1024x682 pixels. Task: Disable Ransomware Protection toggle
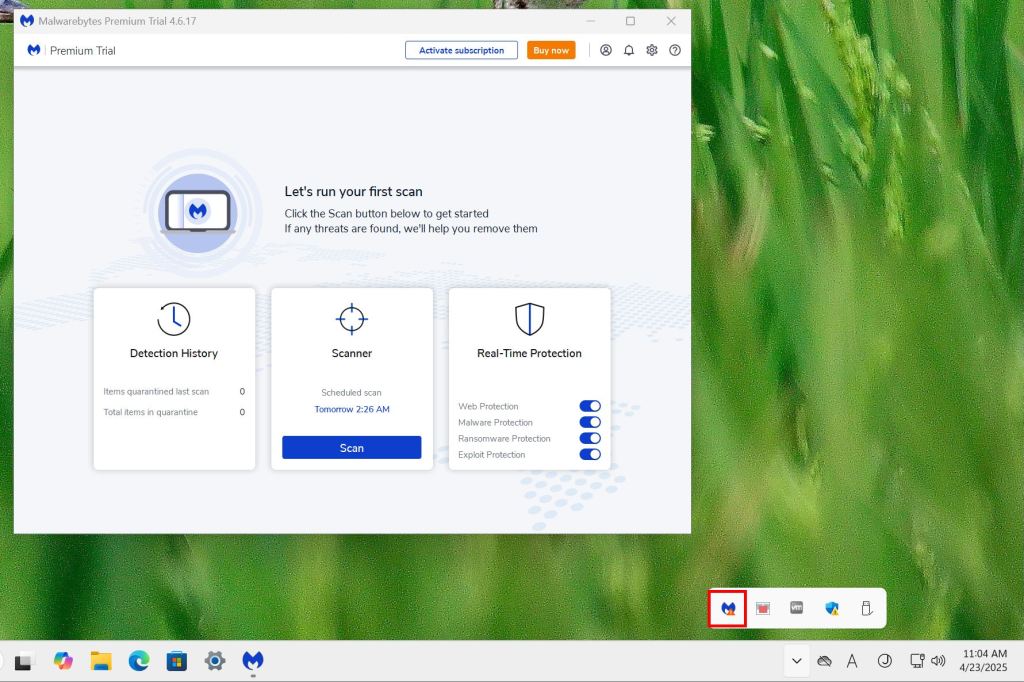tap(590, 438)
